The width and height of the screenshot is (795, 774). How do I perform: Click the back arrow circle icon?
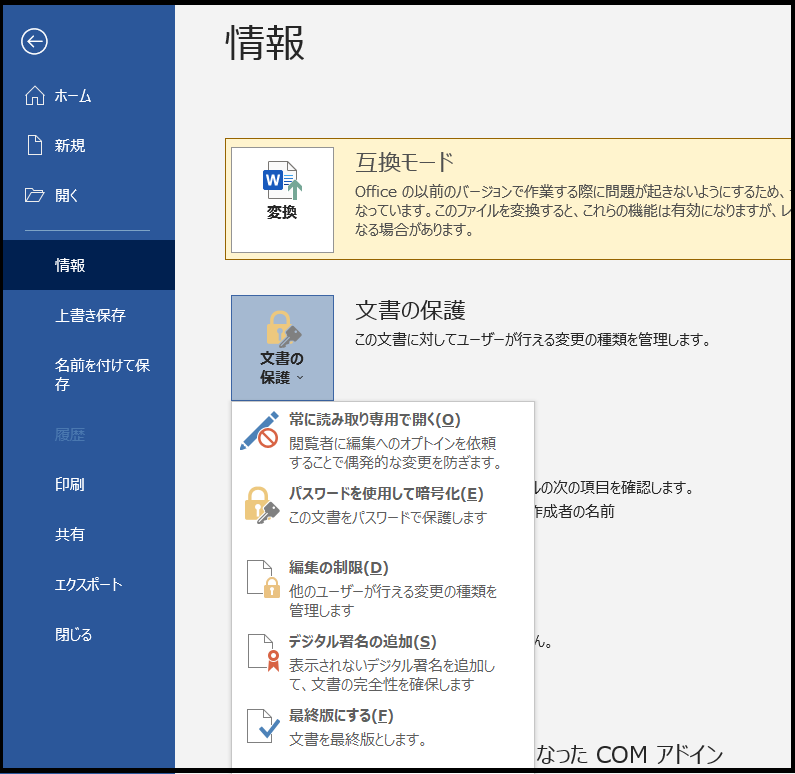[35, 41]
